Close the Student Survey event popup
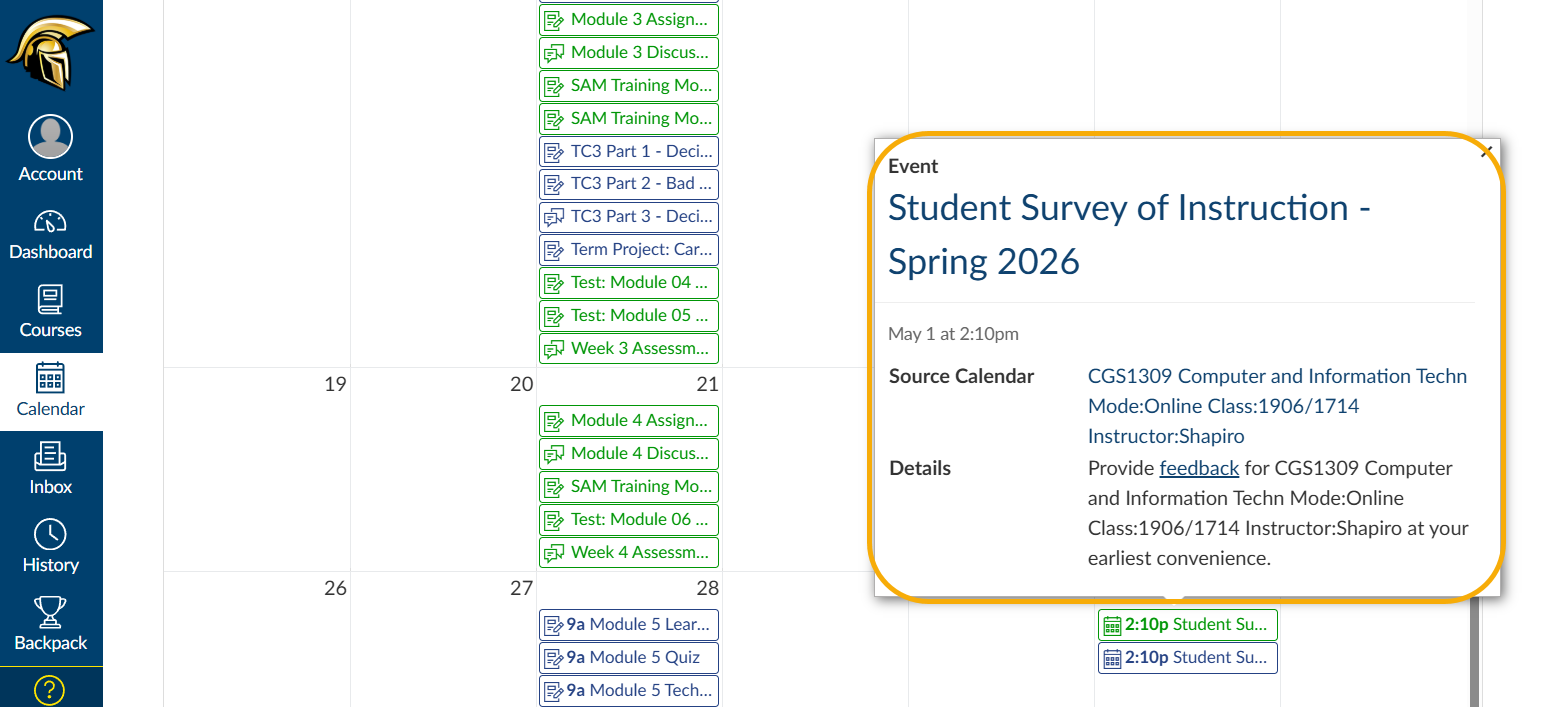 (x=1486, y=150)
